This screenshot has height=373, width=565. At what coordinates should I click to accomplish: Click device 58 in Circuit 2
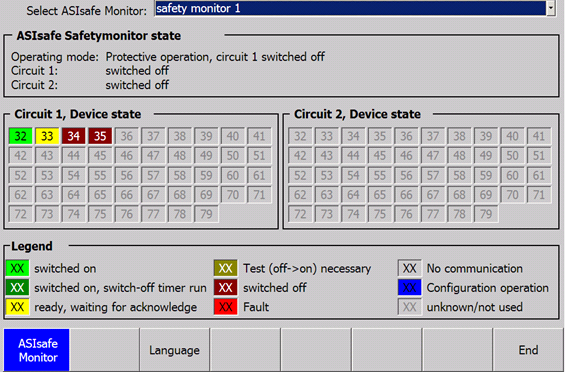[x=459, y=176]
